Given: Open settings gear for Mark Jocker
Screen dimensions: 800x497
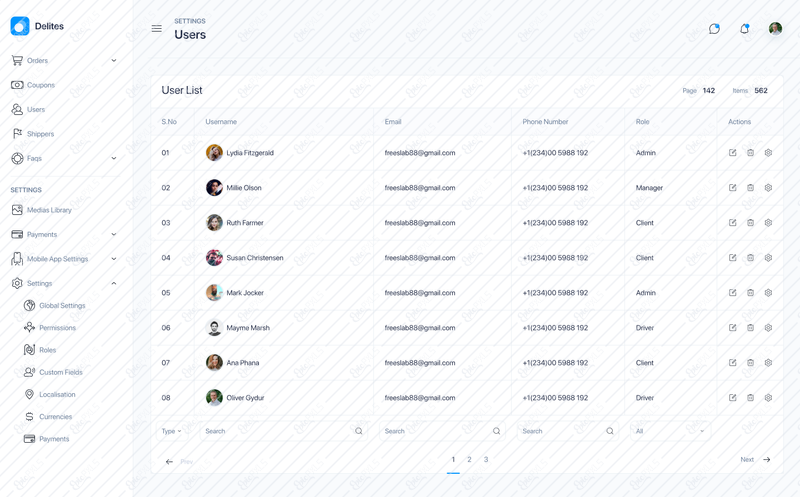Looking at the screenshot, I should pos(768,293).
